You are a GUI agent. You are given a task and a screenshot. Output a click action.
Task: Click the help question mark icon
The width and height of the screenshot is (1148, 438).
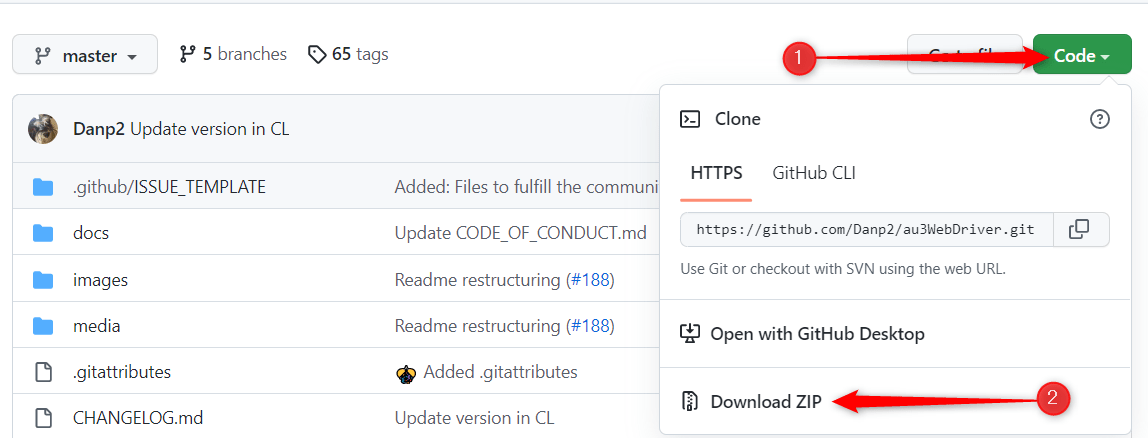[x=1099, y=119]
